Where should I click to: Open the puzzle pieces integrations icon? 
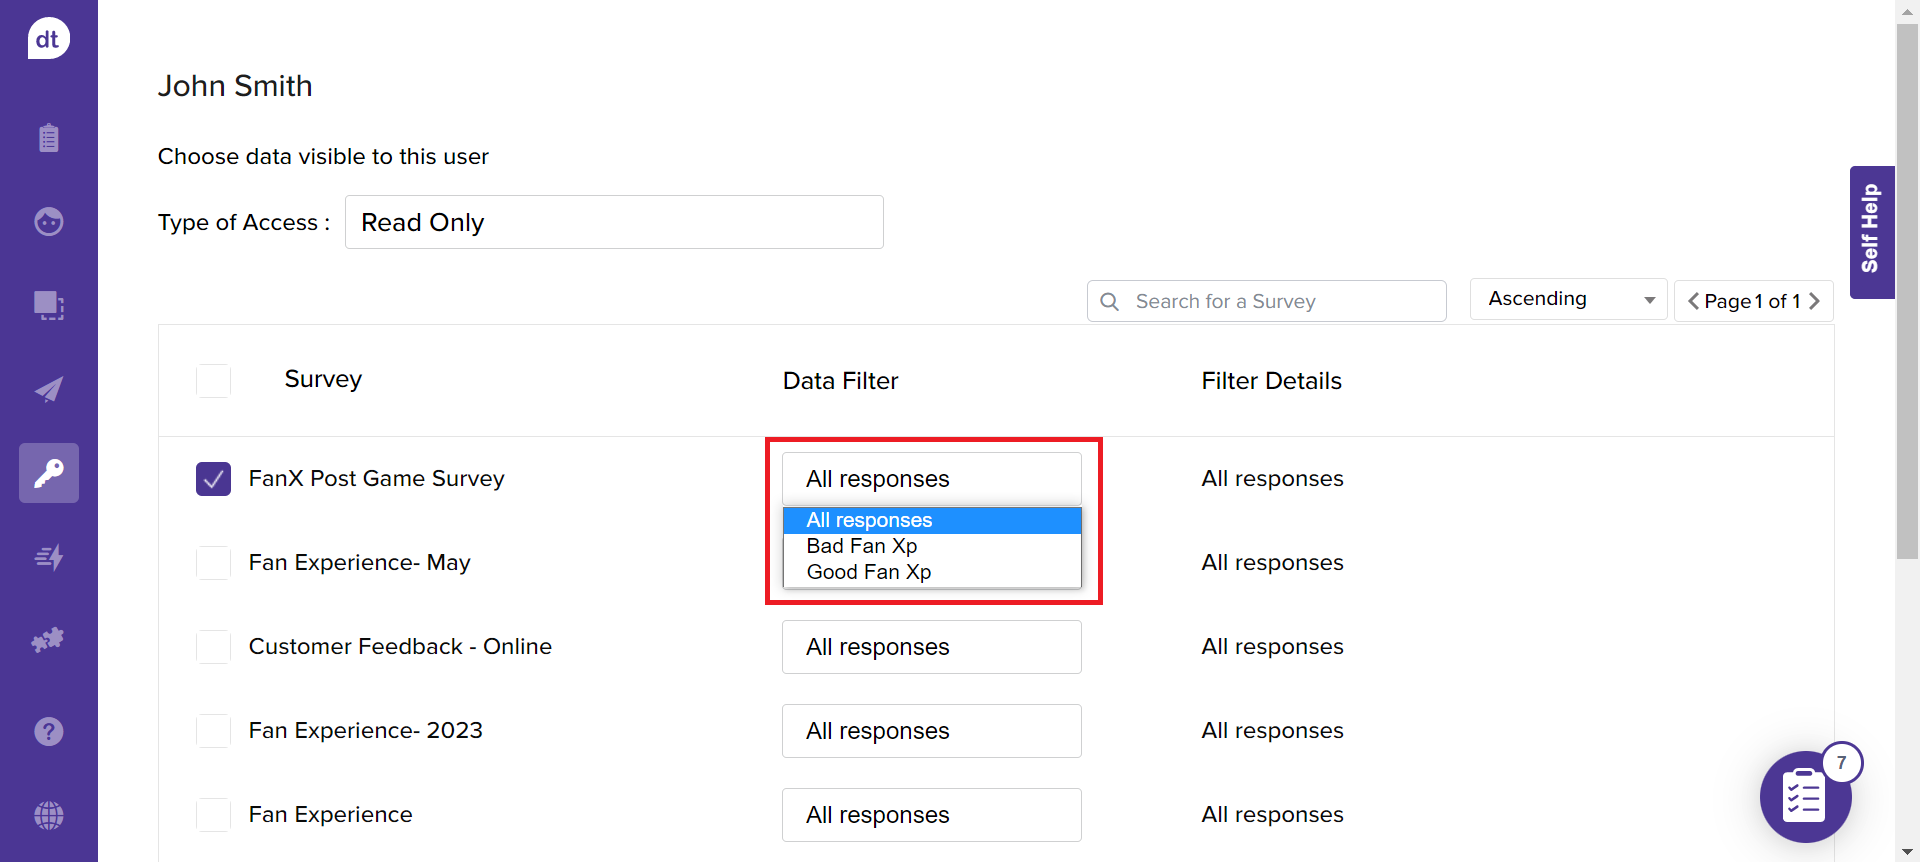48,640
